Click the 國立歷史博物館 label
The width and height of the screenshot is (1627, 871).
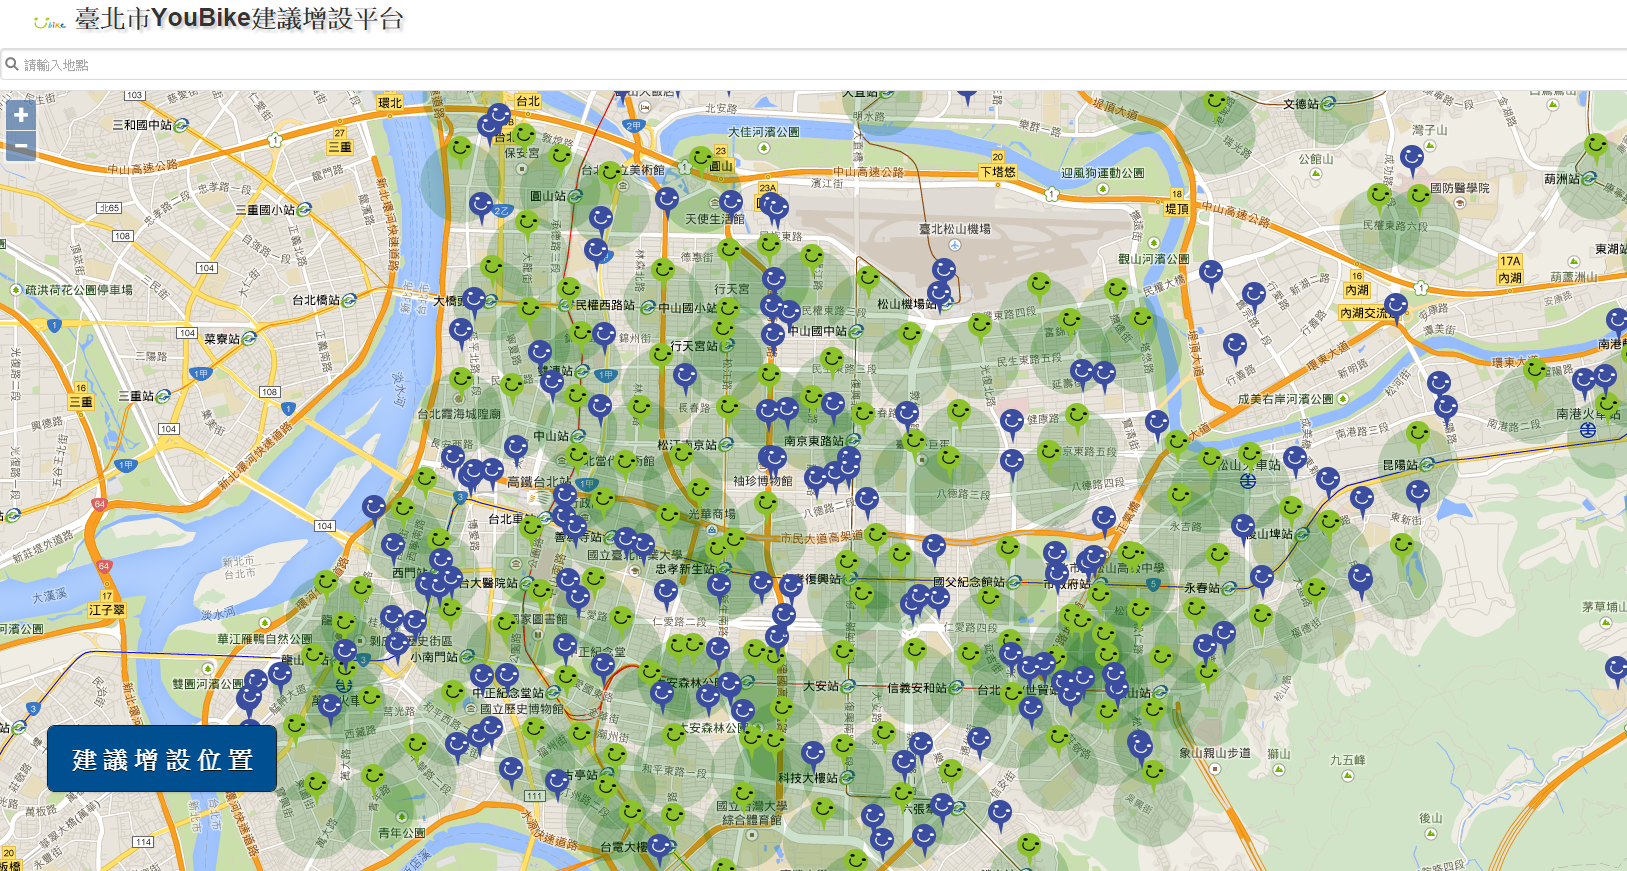(x=522, y=709)
